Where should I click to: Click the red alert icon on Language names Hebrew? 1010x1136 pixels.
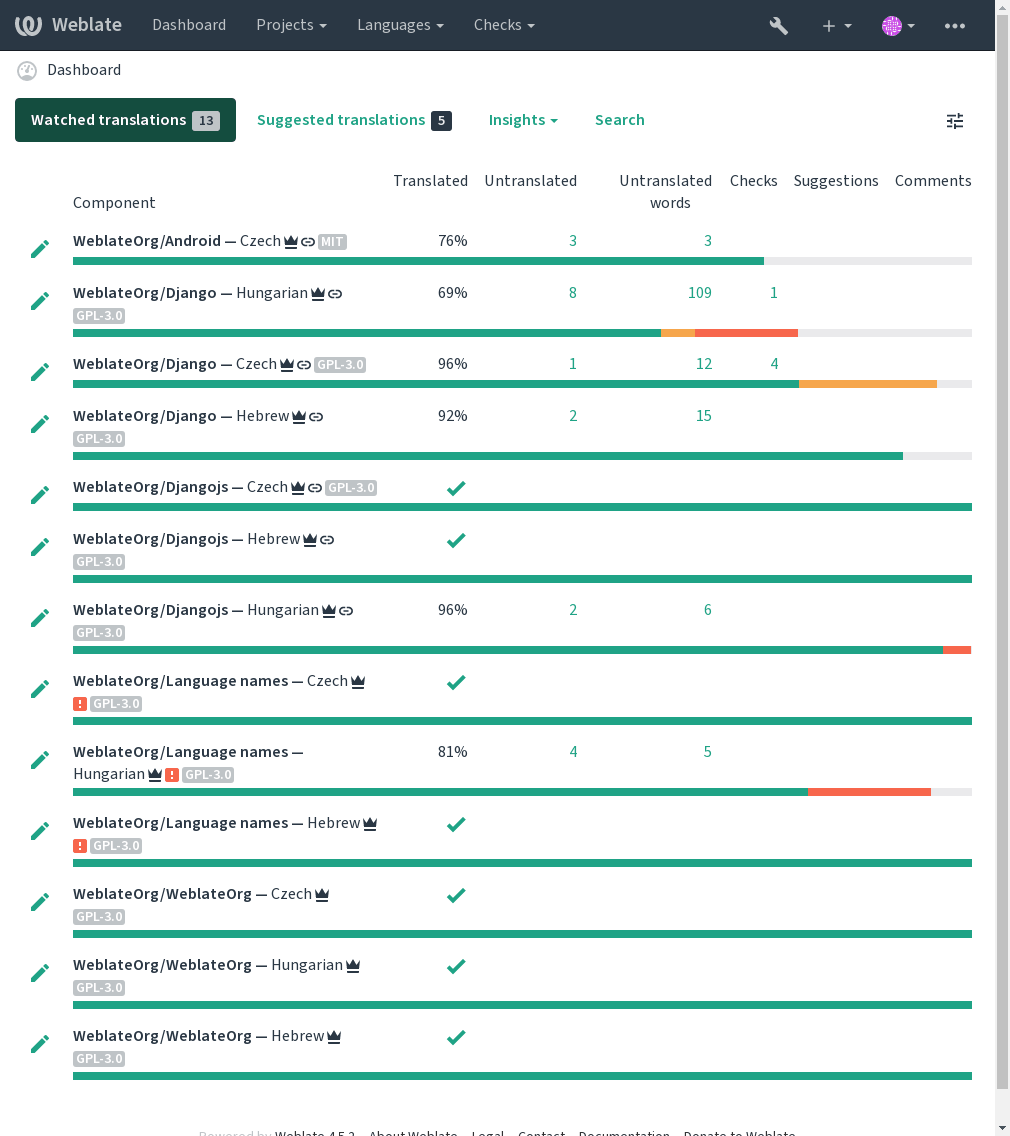pyautogui.click(x=80, y=845)
